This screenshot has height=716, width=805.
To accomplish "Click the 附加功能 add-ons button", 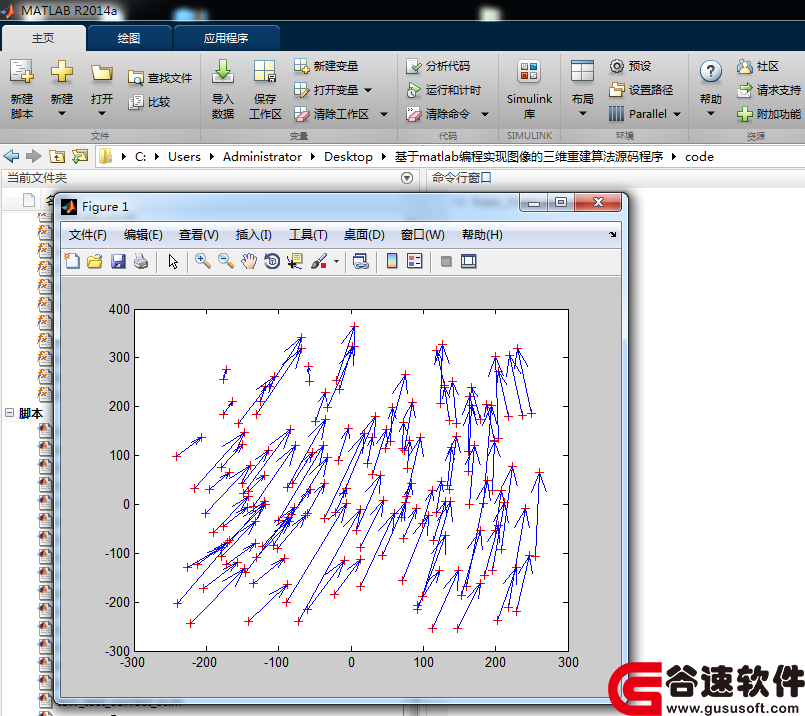I will (x=769, y=114).
